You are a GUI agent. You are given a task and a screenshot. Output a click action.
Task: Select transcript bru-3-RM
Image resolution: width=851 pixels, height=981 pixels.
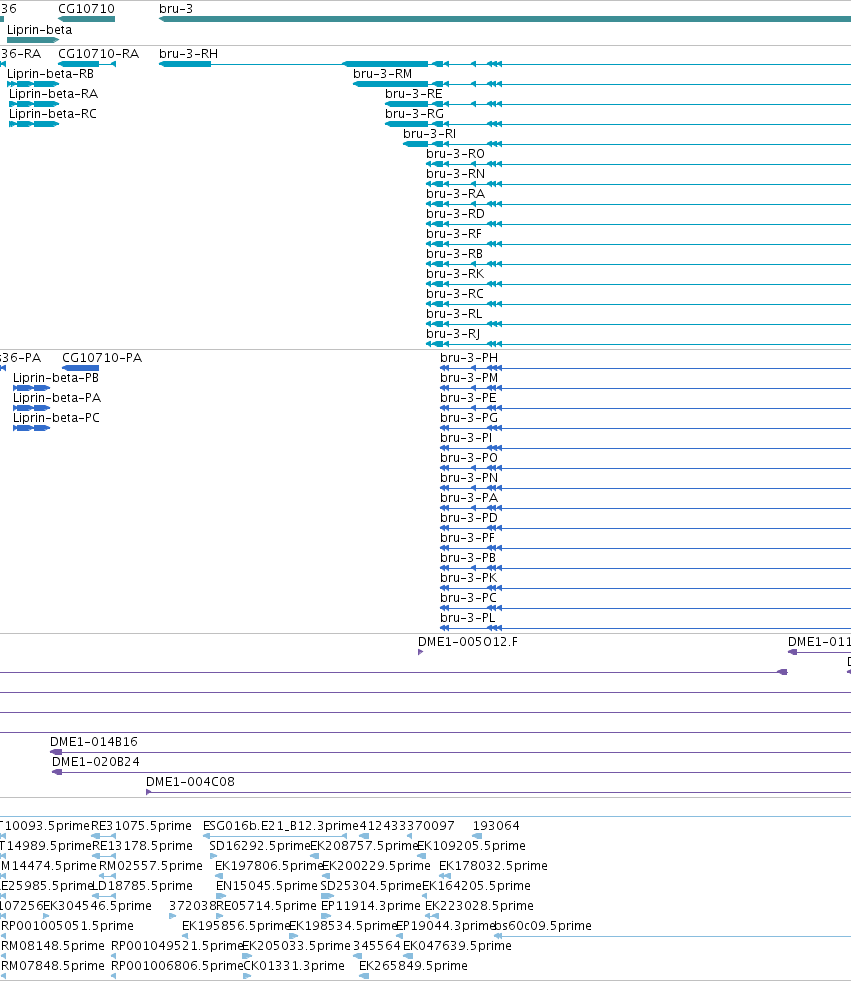click(x=382, y=74)
